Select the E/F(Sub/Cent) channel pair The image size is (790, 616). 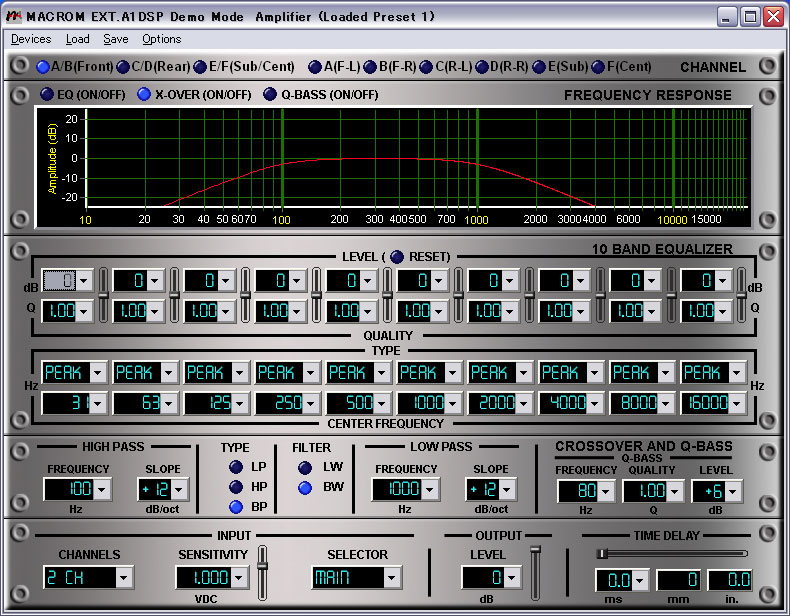200,67
